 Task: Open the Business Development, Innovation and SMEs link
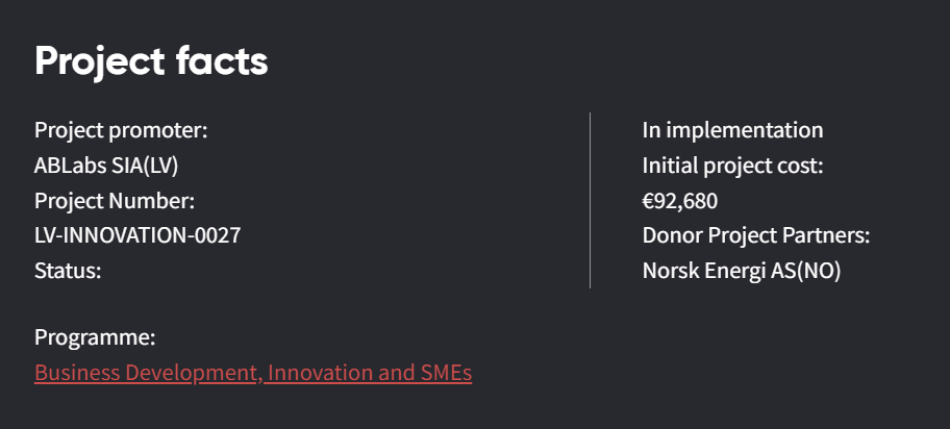(253, 373)
